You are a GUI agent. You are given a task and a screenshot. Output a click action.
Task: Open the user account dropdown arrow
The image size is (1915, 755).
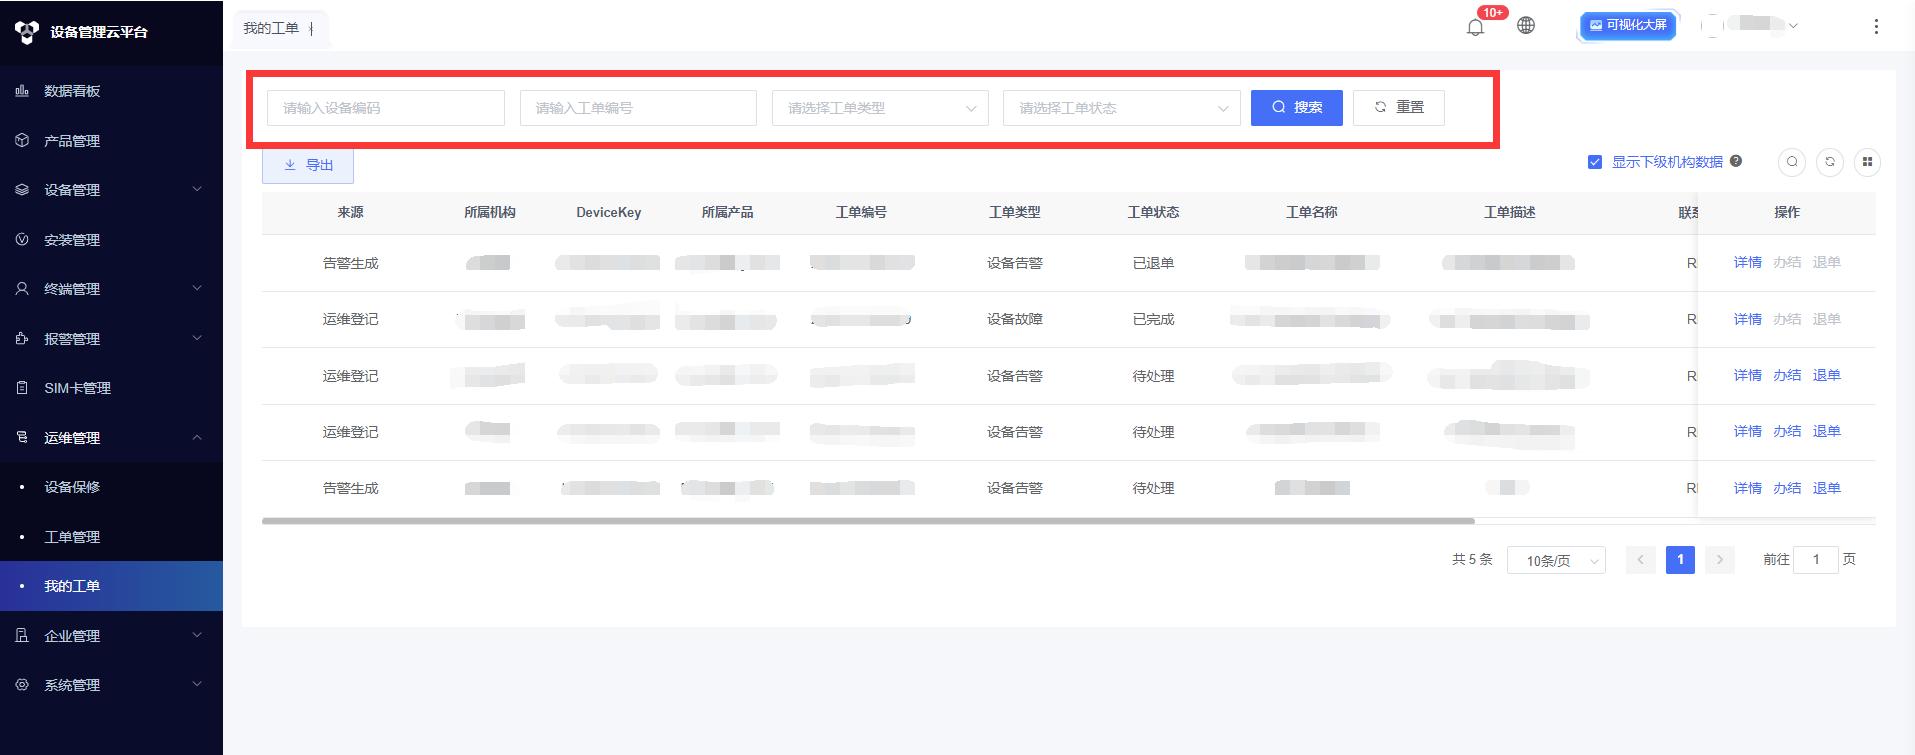point(1793,26)
